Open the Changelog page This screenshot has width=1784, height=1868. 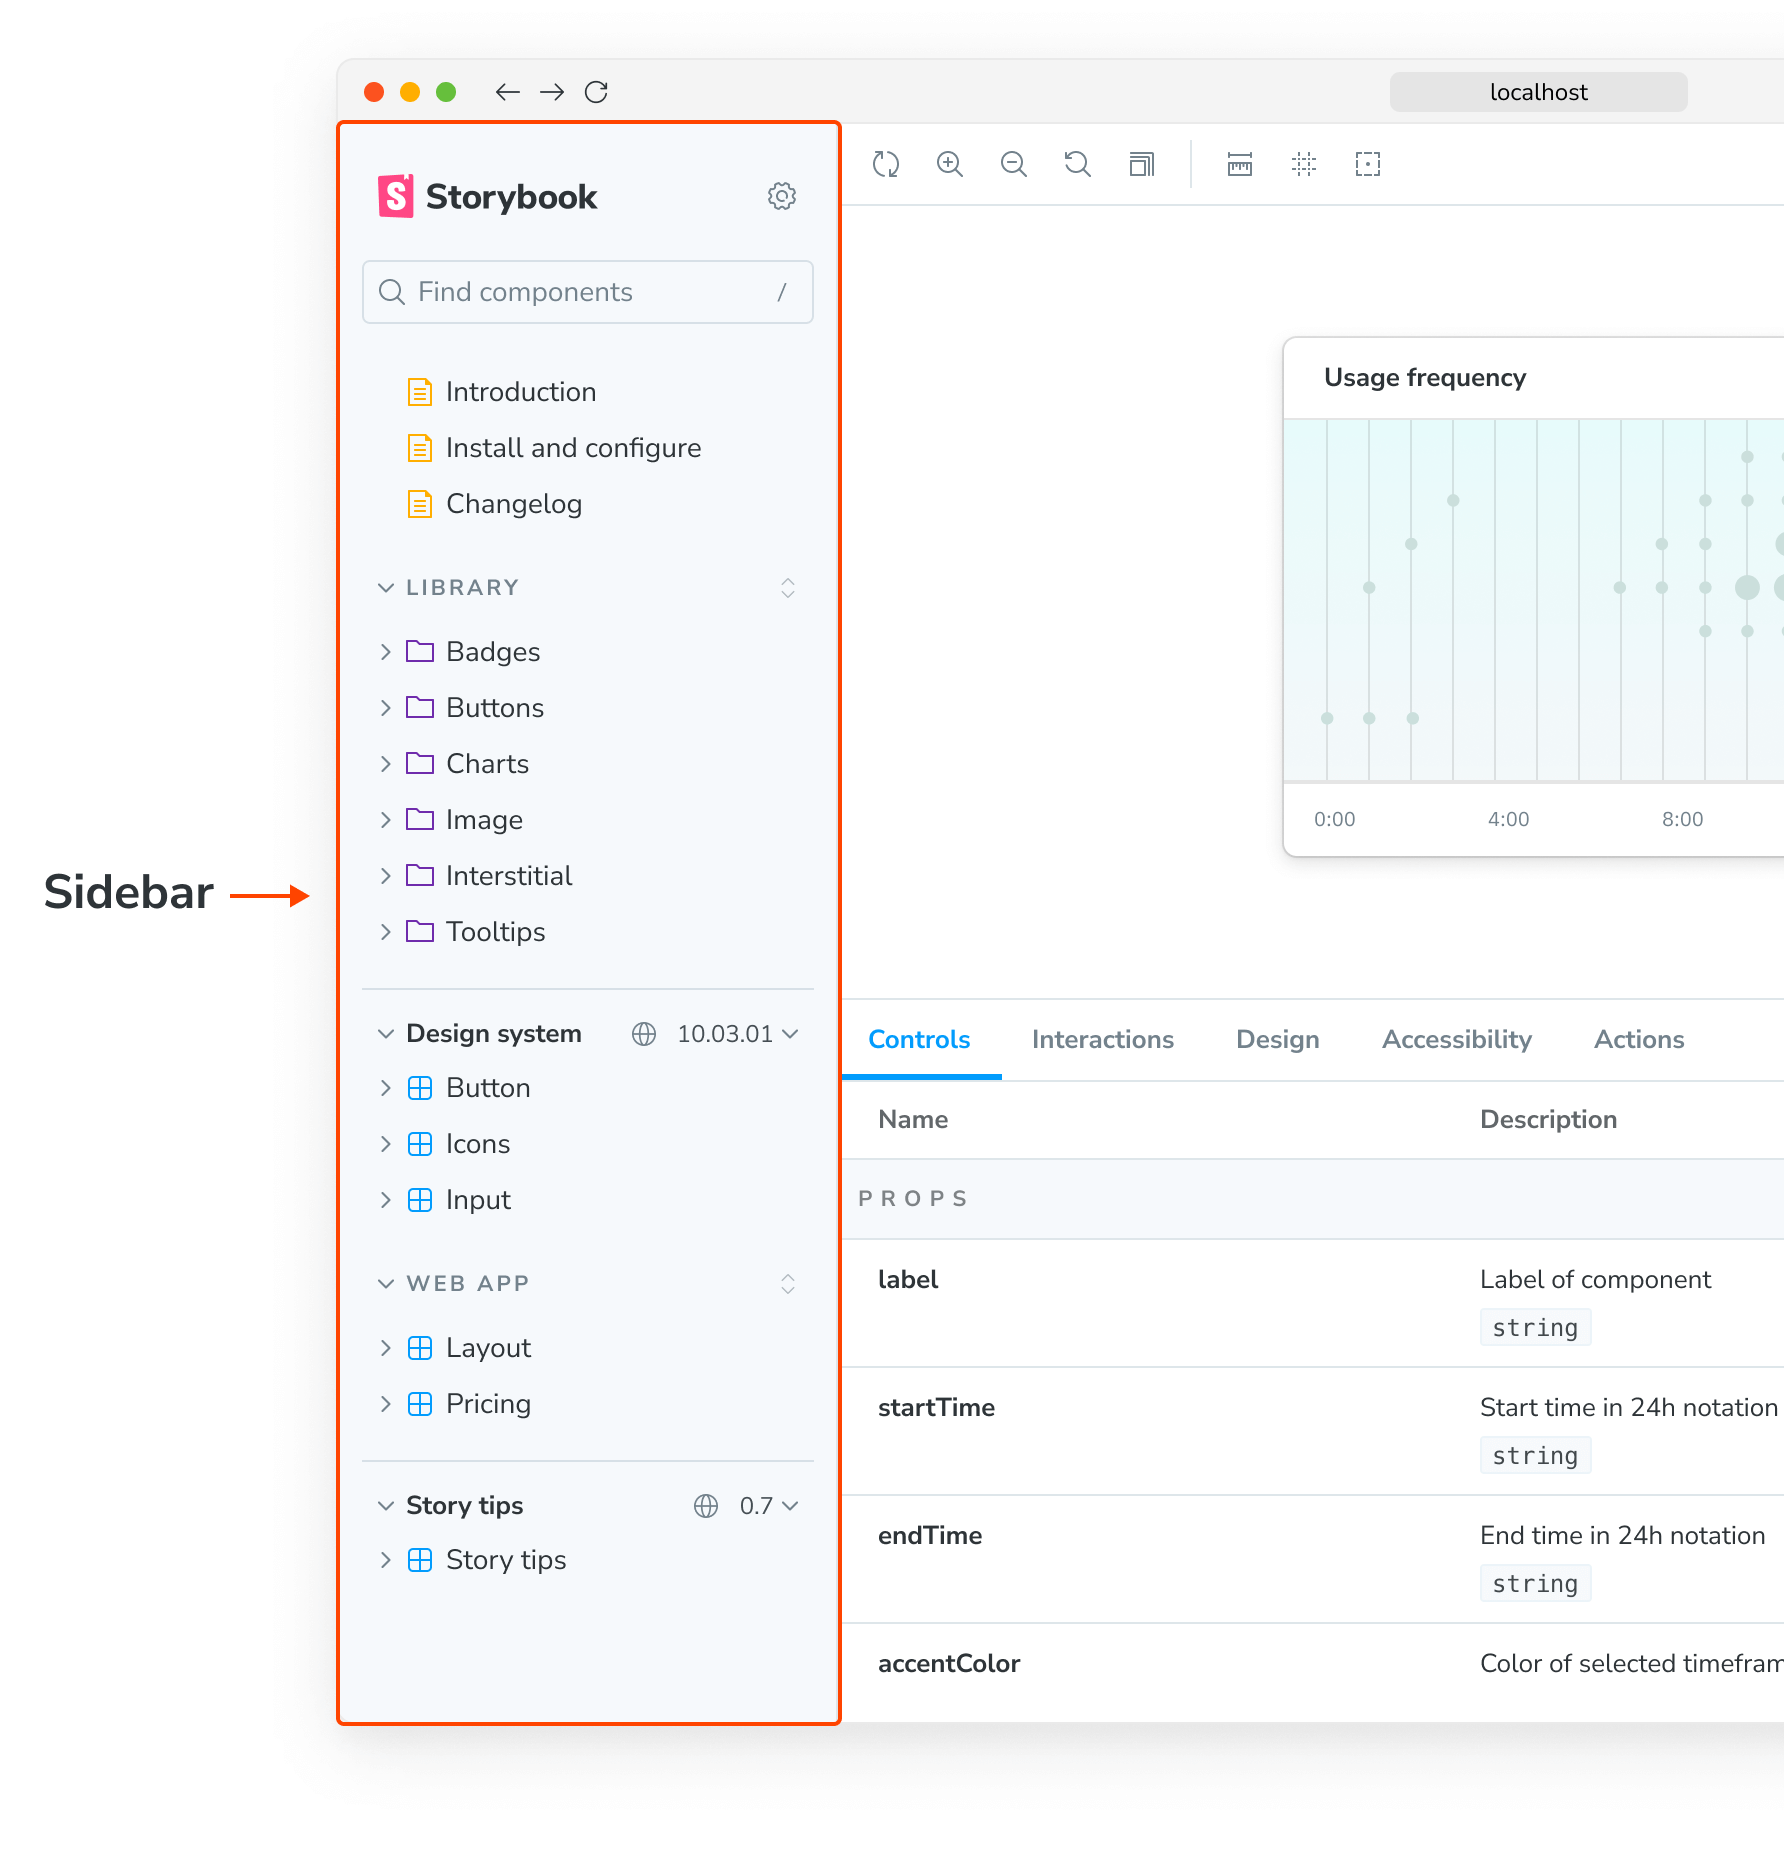(x=513, y=504)
